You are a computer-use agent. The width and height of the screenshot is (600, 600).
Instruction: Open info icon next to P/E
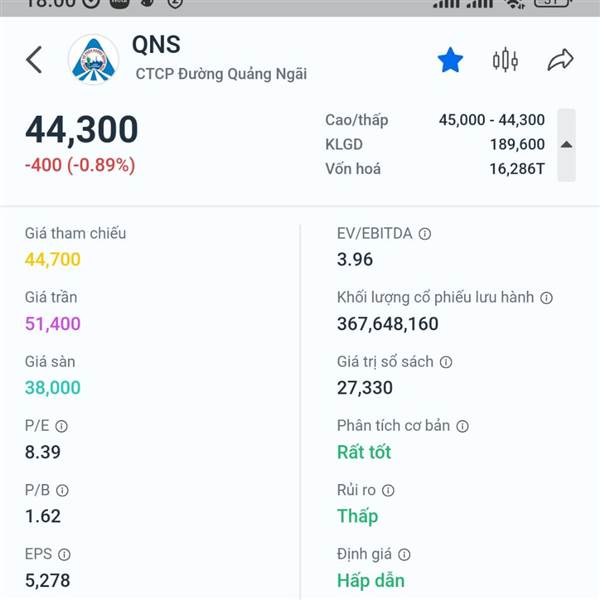(x=62, y=426)
